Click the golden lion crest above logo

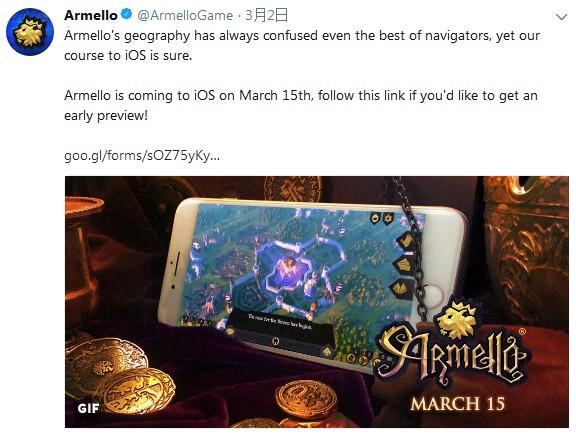458,319
